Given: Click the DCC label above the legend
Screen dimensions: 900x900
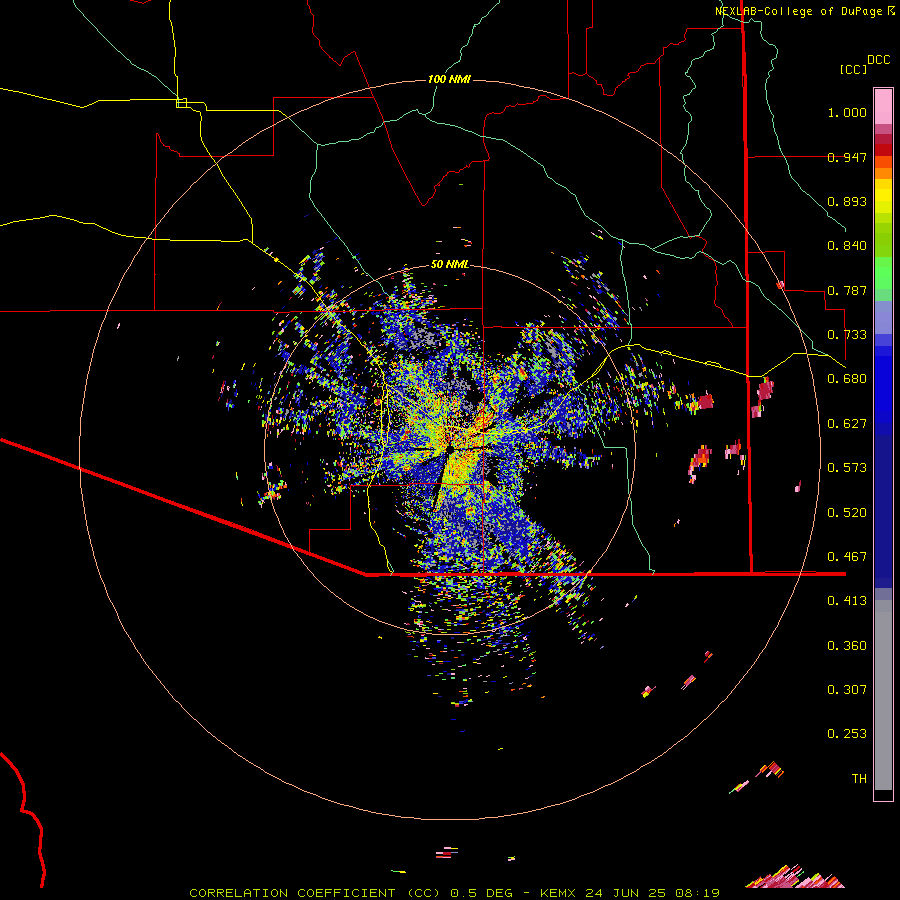Looking at the screenshot, I should click(x=878, y=60).
